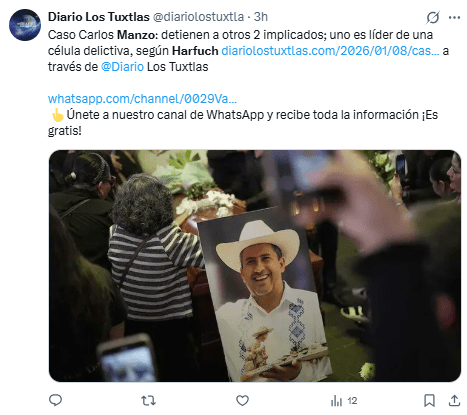Open the Grok explain post icon

click(x=433, y=17)
